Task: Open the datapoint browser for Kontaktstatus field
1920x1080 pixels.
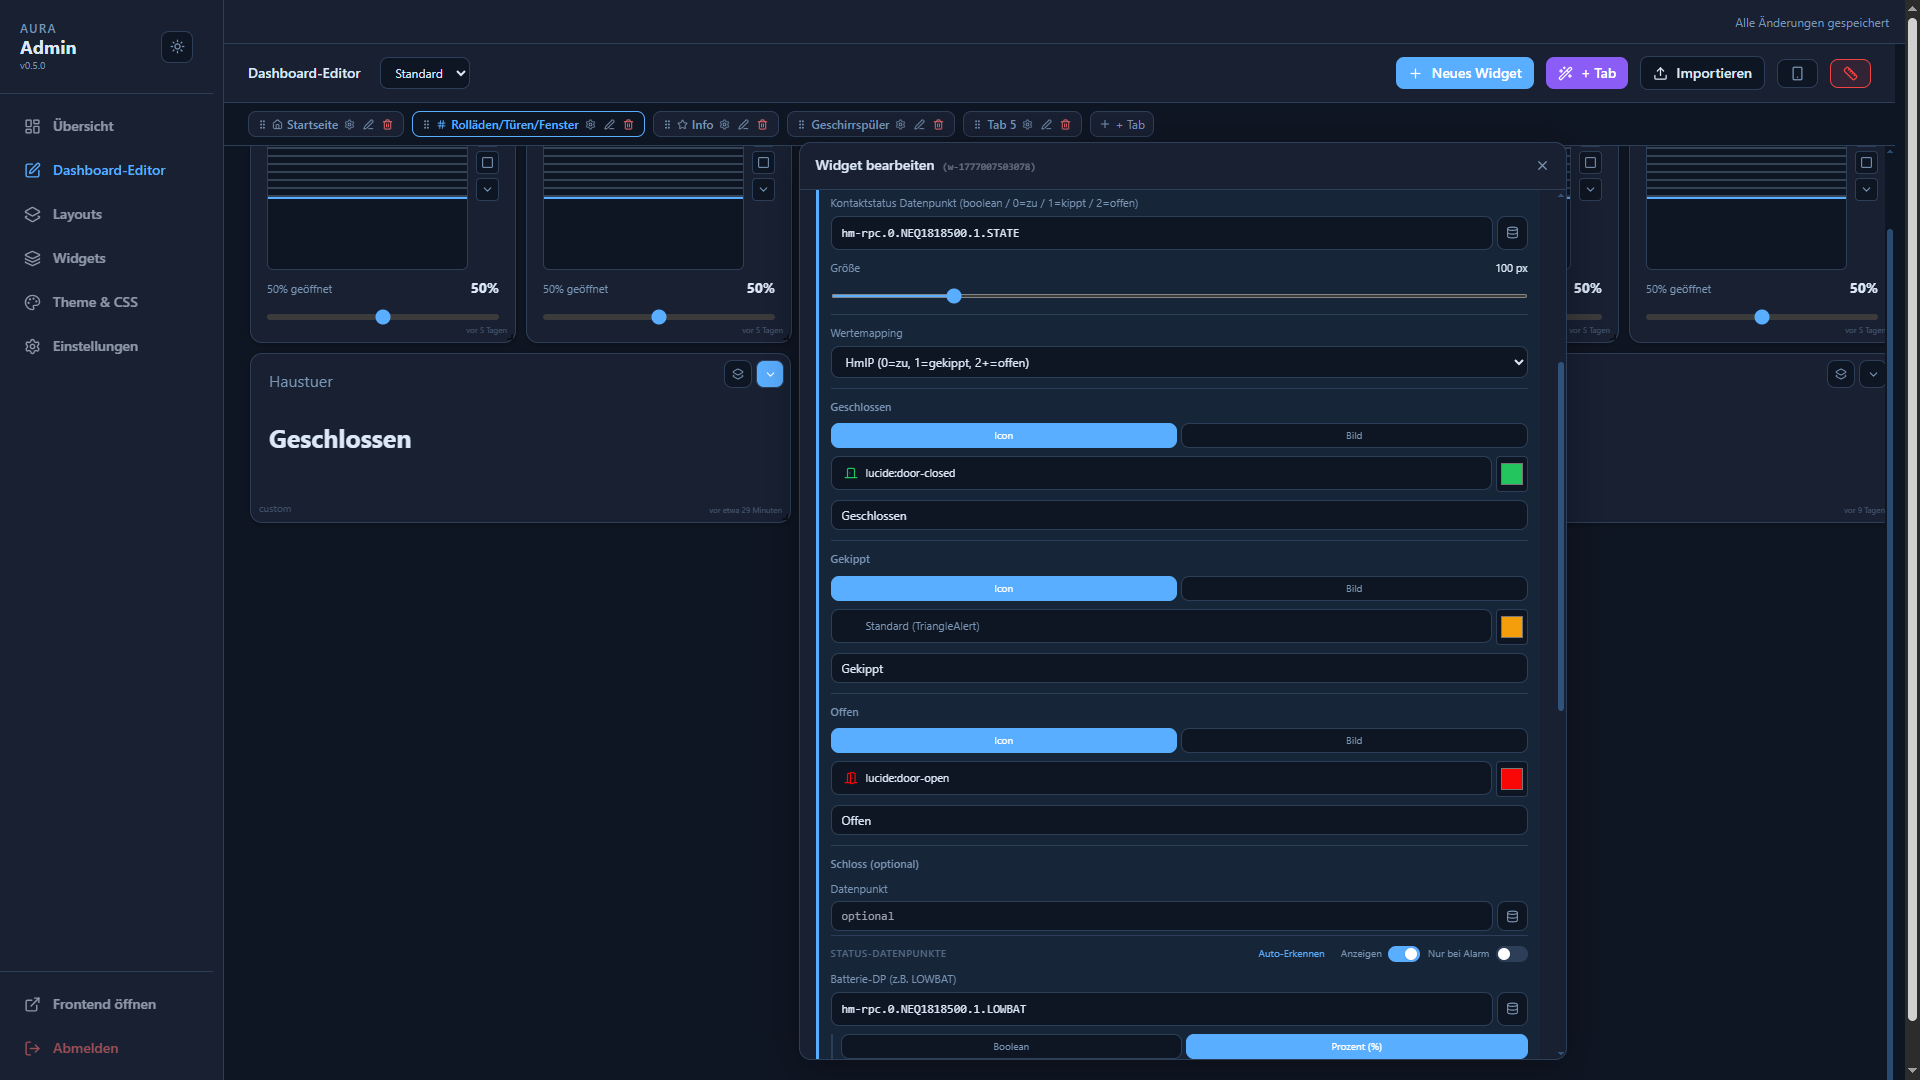Action: click(x=1511, y=233)
